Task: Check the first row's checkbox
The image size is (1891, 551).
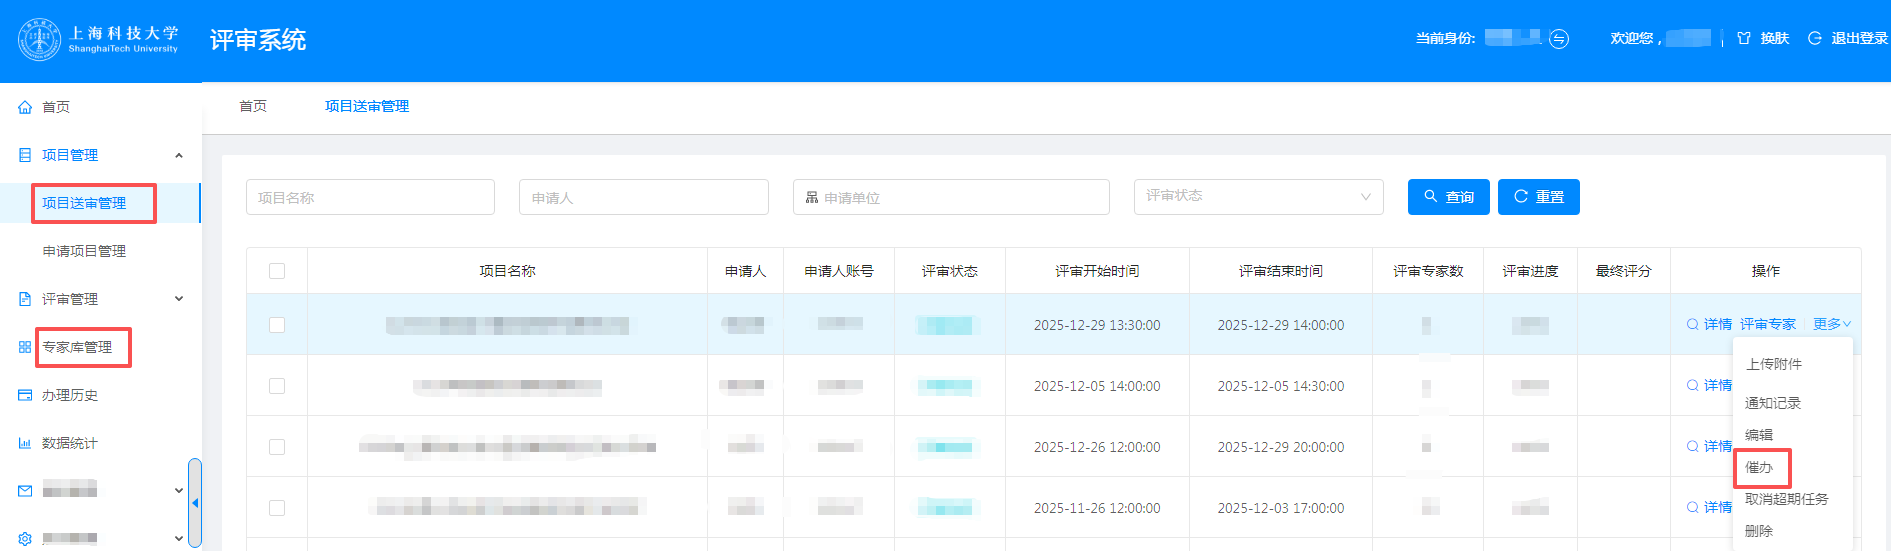Action: coord(277,325)
